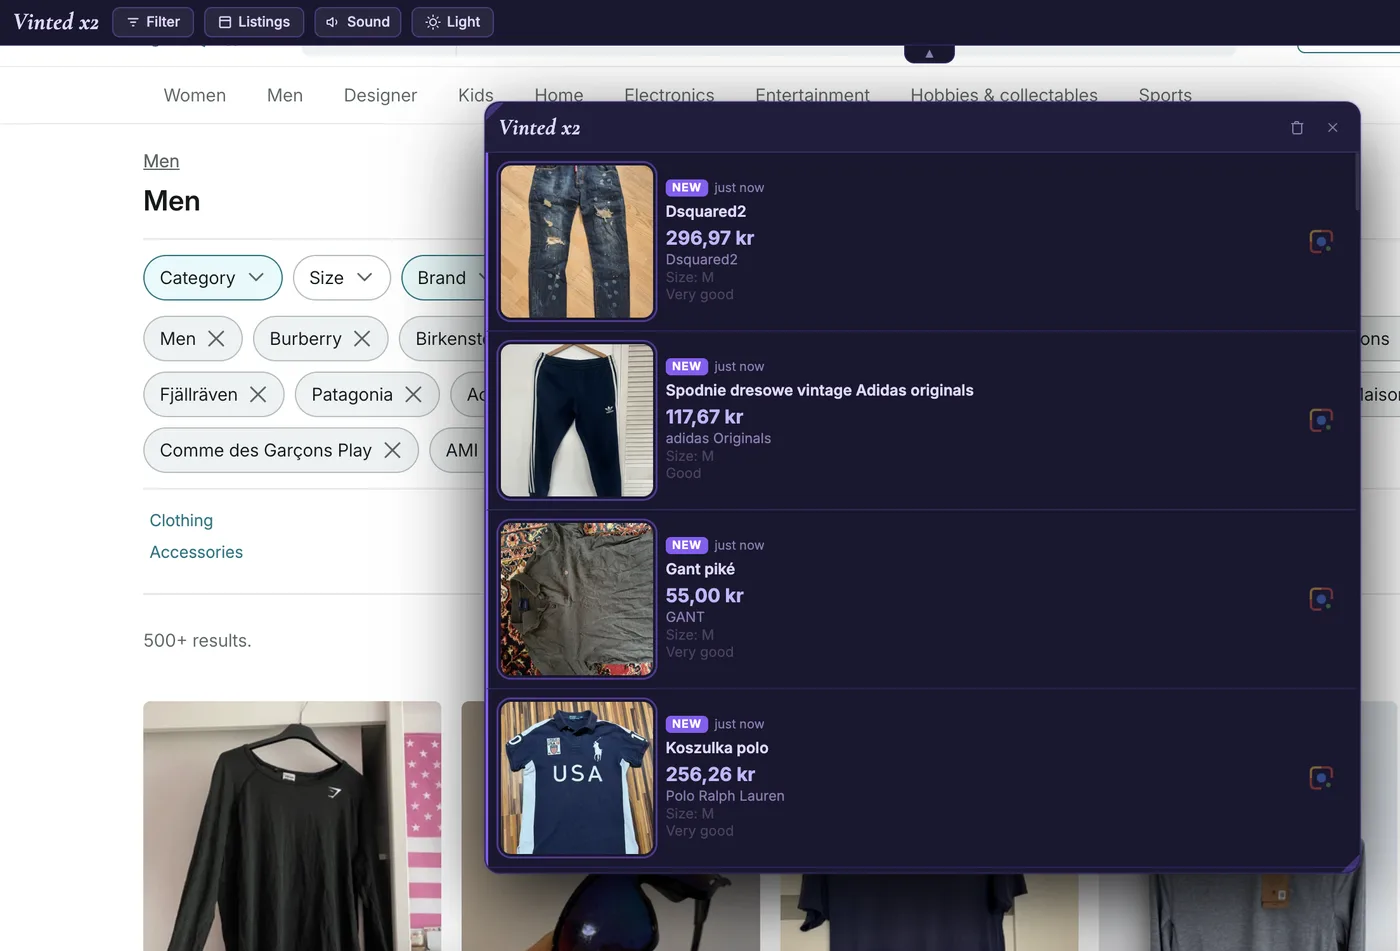The image size is (1400, 951).
Task: Click the adidas Originals brand text
Action: pos(718,438)
